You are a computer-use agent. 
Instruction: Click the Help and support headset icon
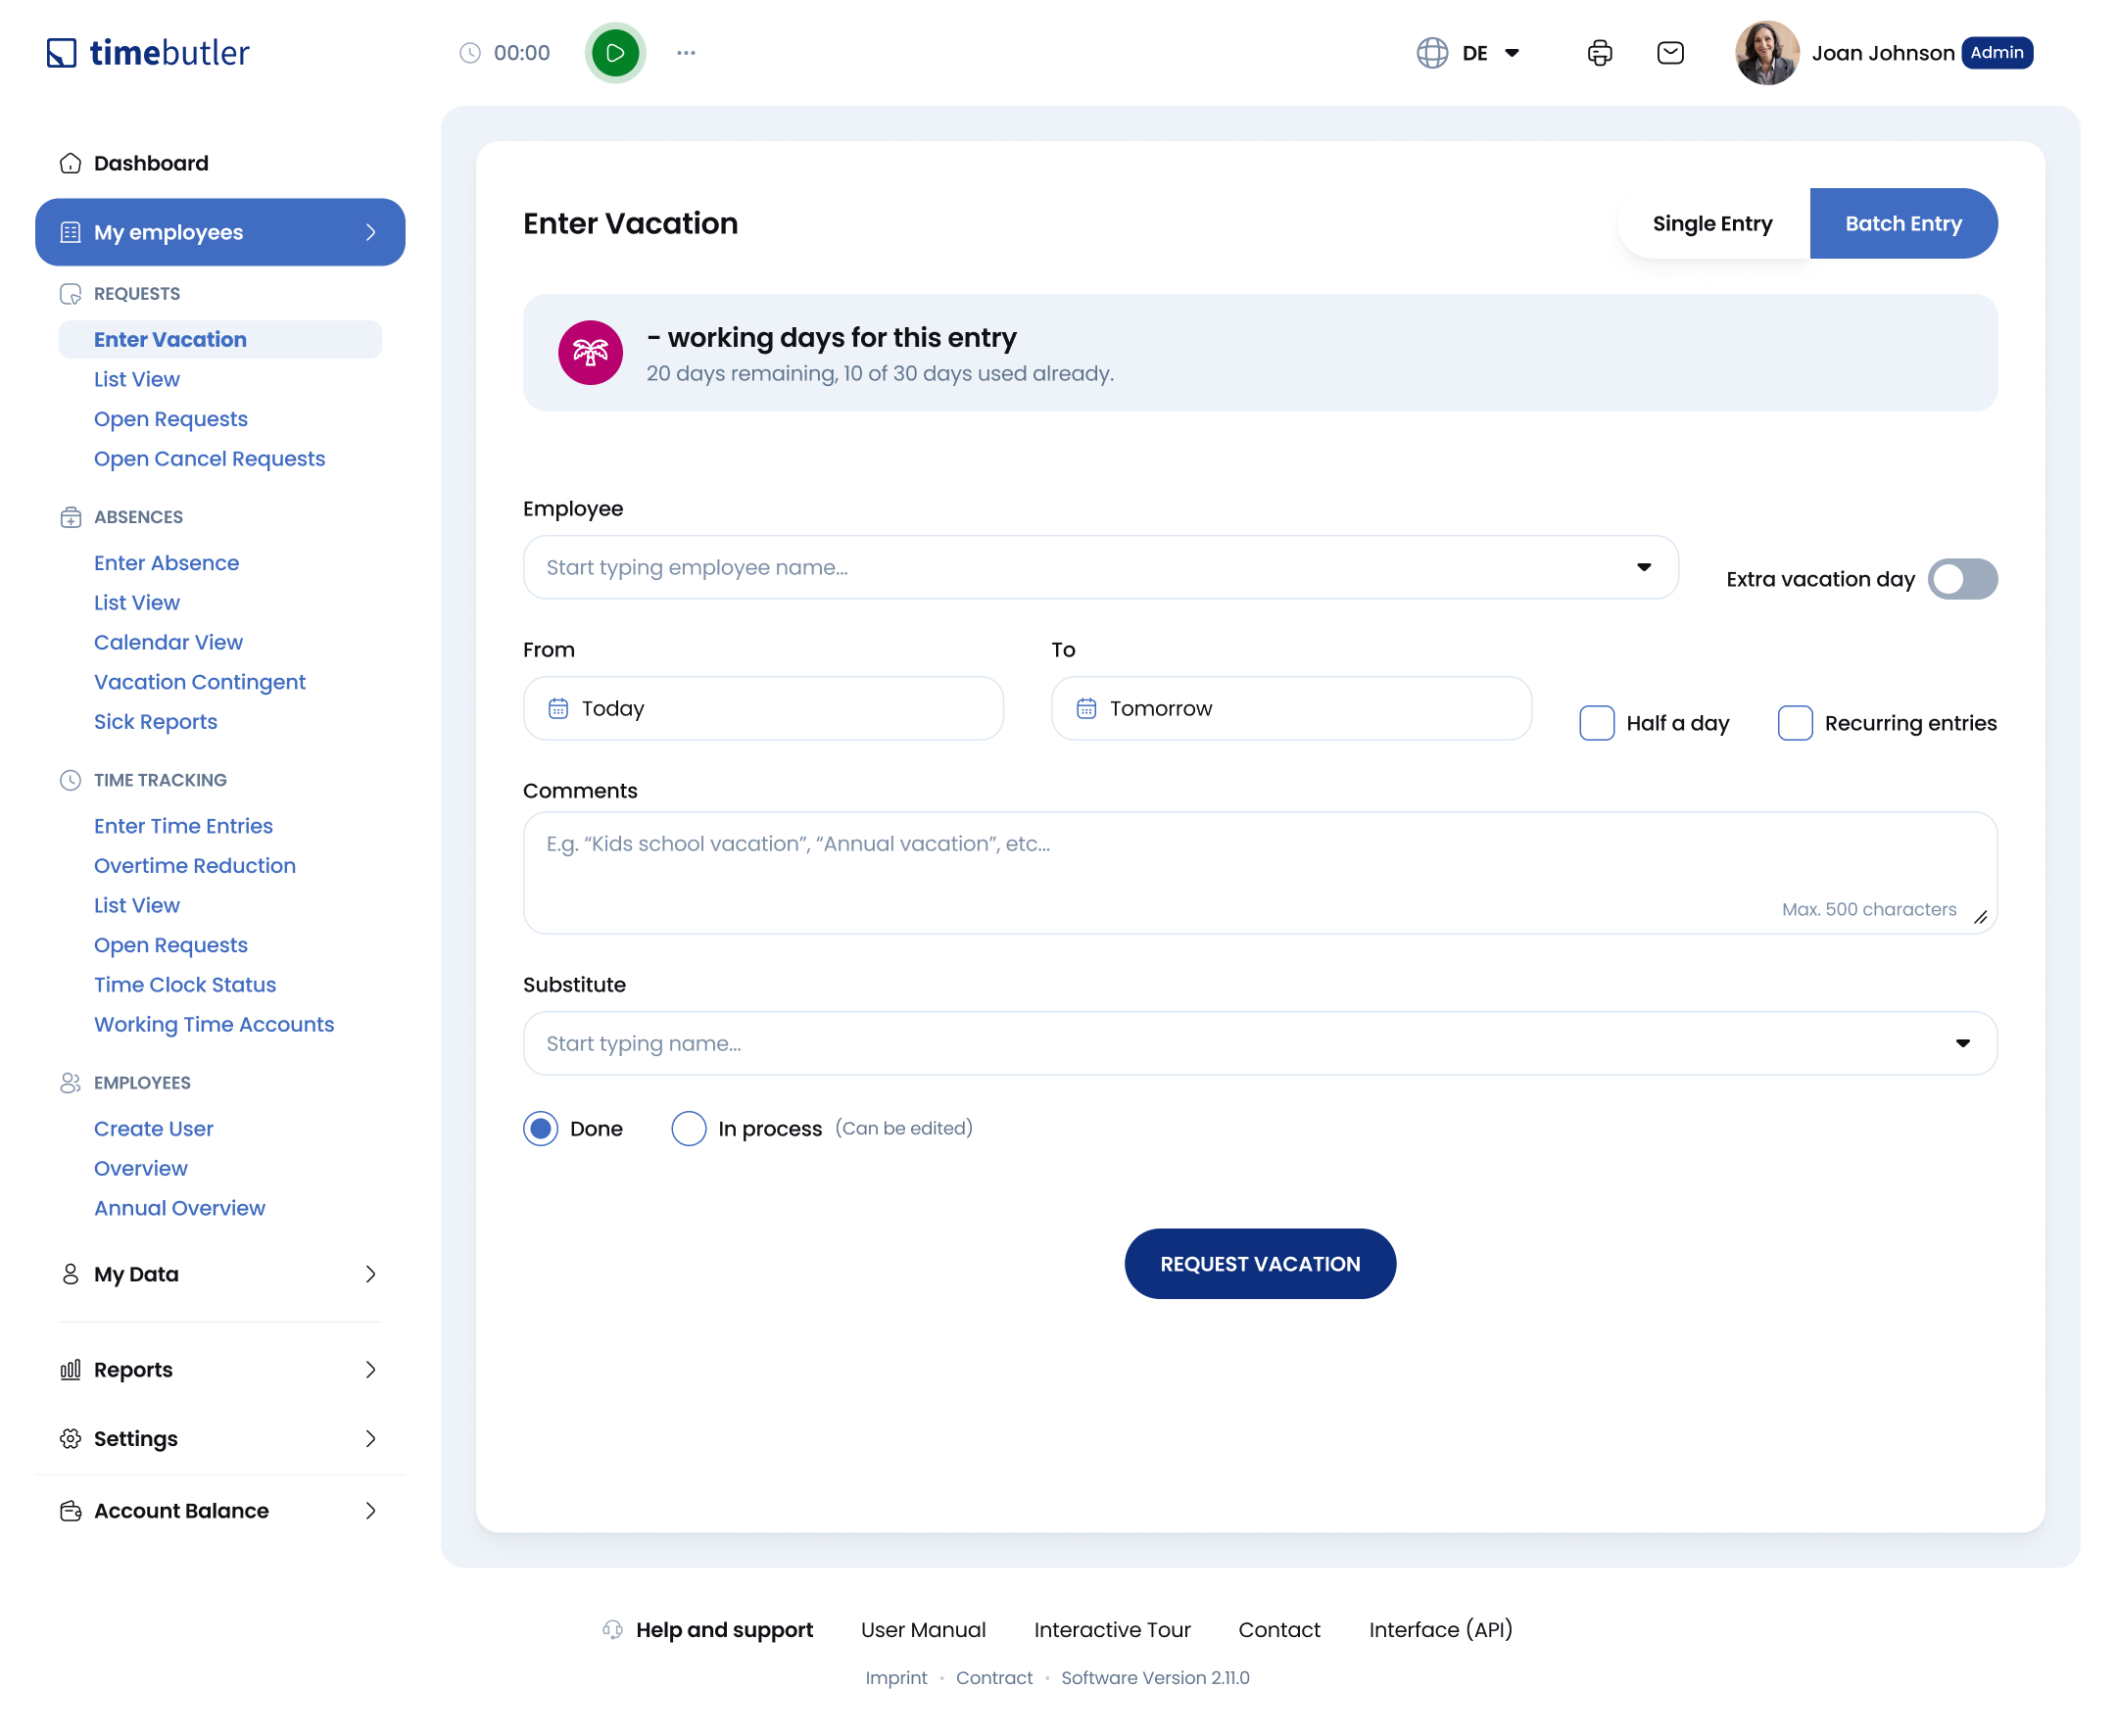click(612, 1629)
